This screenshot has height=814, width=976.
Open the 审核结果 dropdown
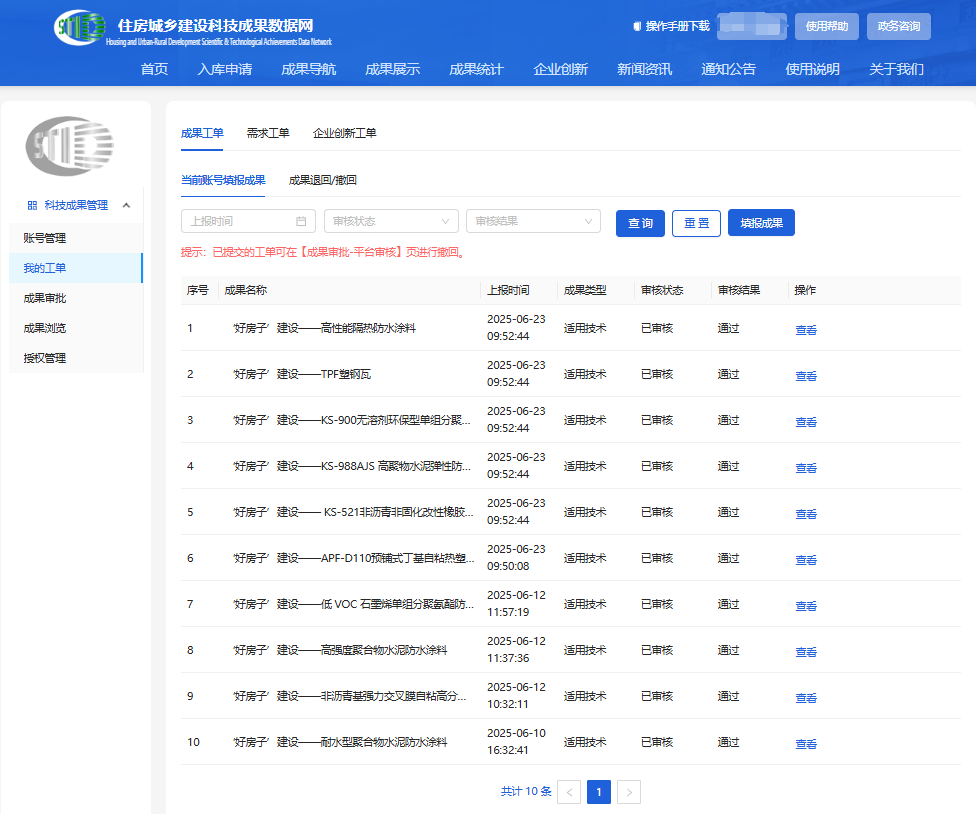(x=533, y=221)
